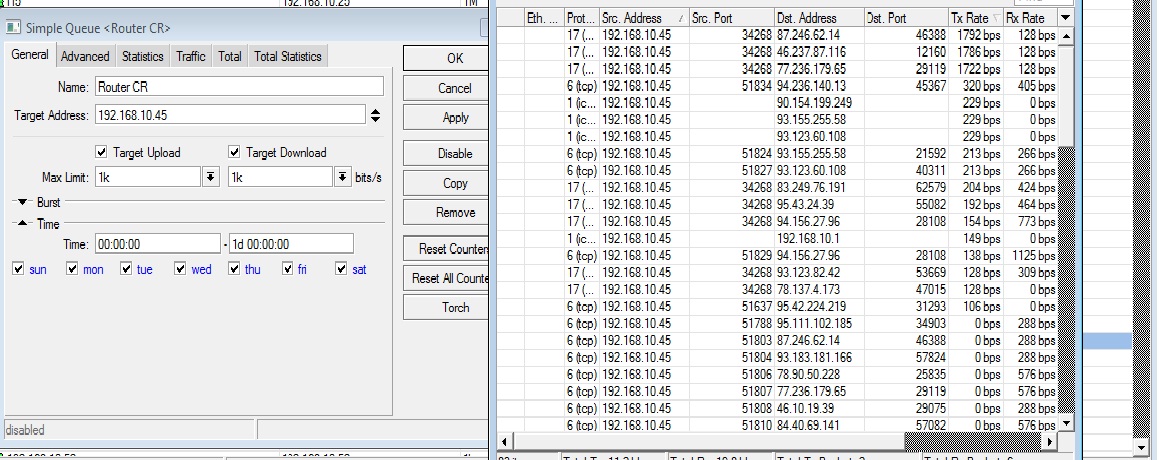Uncheck the Target Download checkbox

point(234,153)
